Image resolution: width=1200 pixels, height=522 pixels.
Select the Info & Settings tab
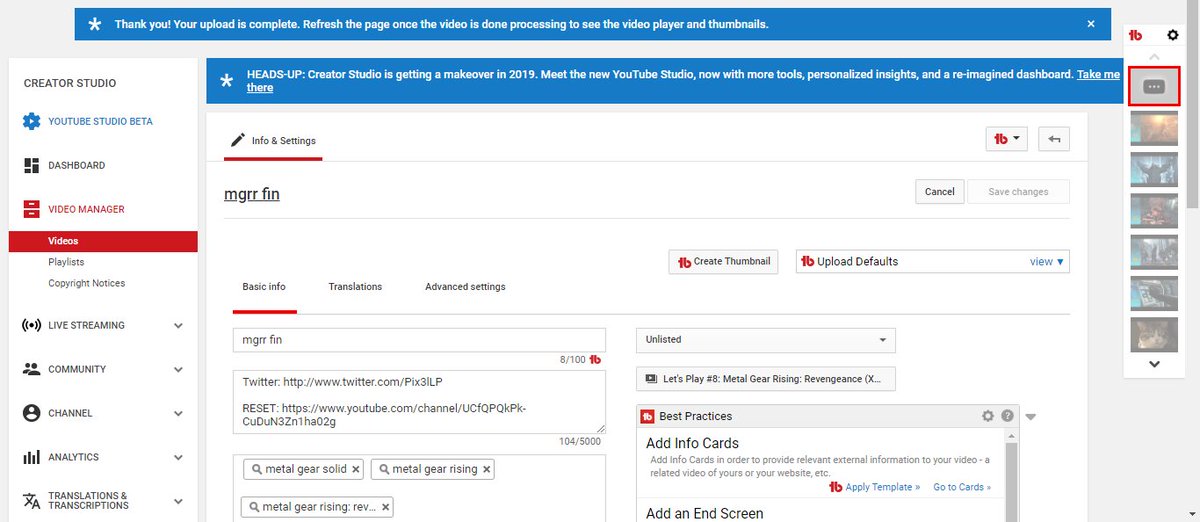(x=273, y=141)
